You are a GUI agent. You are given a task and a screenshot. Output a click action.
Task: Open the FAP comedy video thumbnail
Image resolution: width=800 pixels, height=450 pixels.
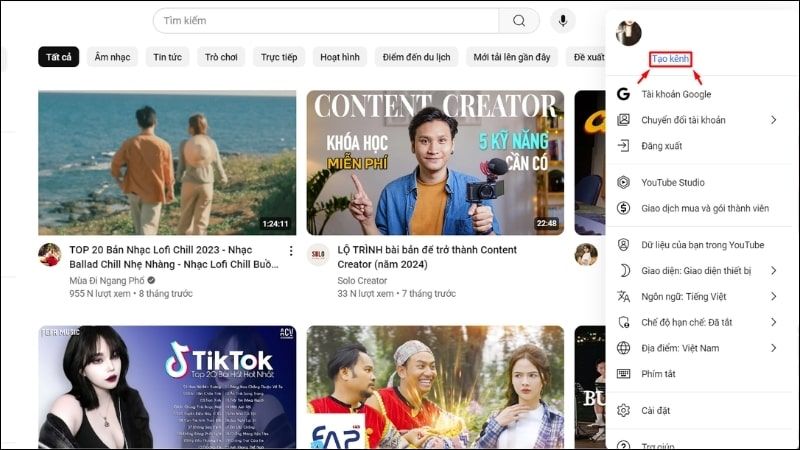coord(435,387)
